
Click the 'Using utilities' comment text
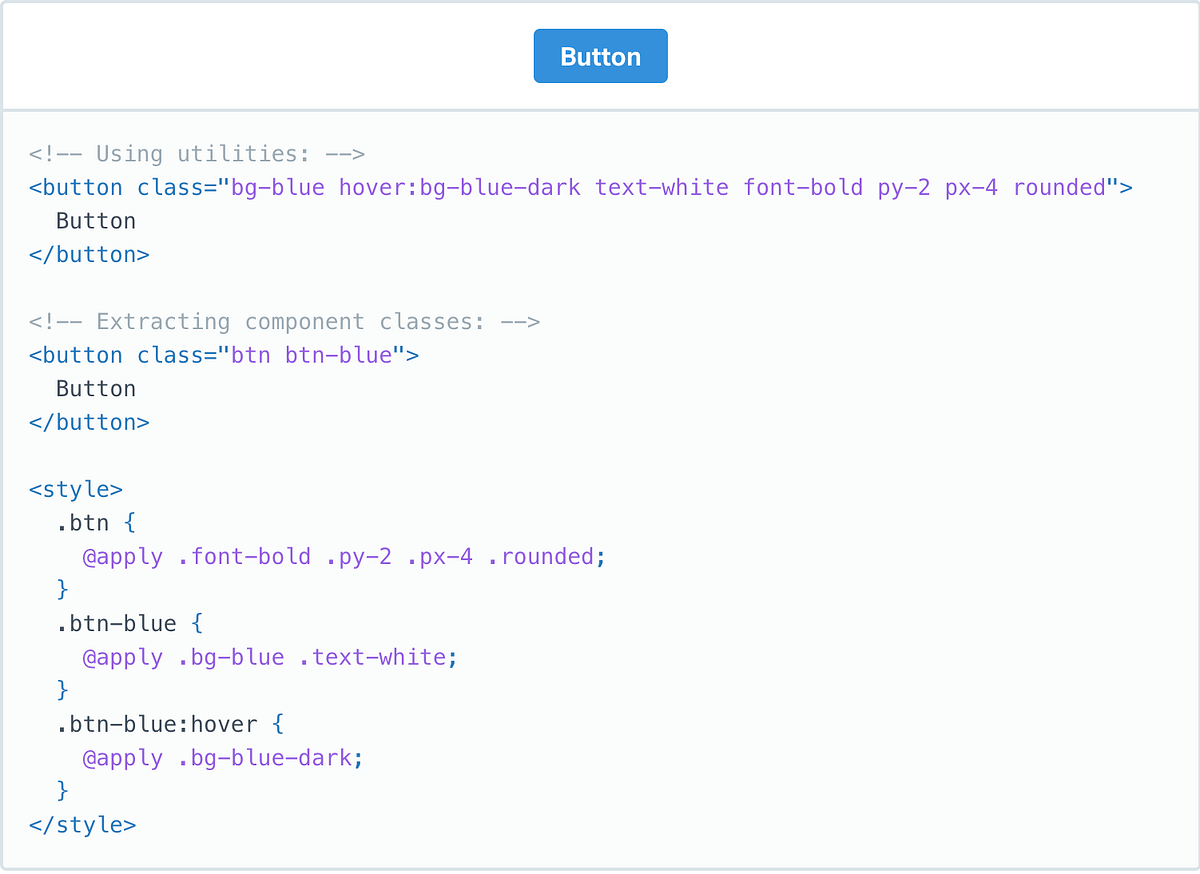(x=196, y=153)
